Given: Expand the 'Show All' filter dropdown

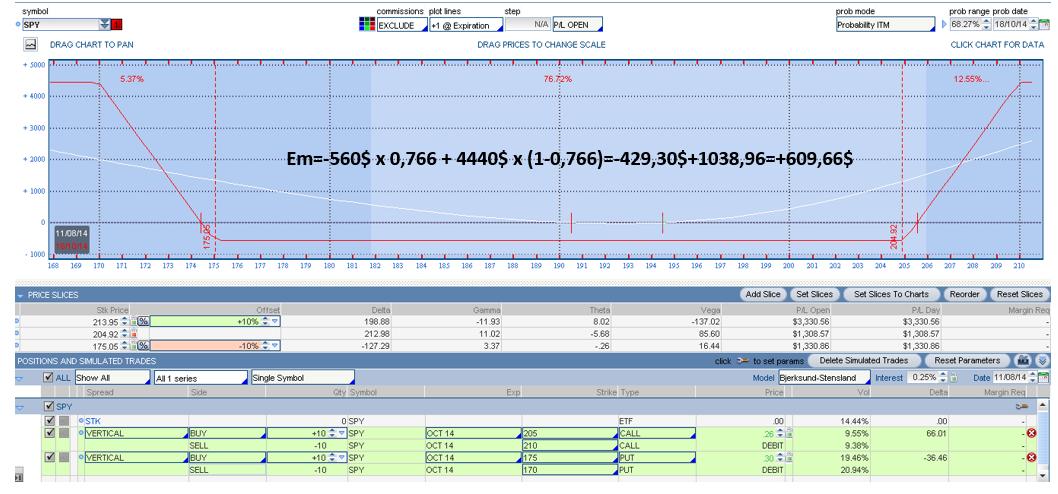Looking at the screenshot, I should tap(110, 379).
